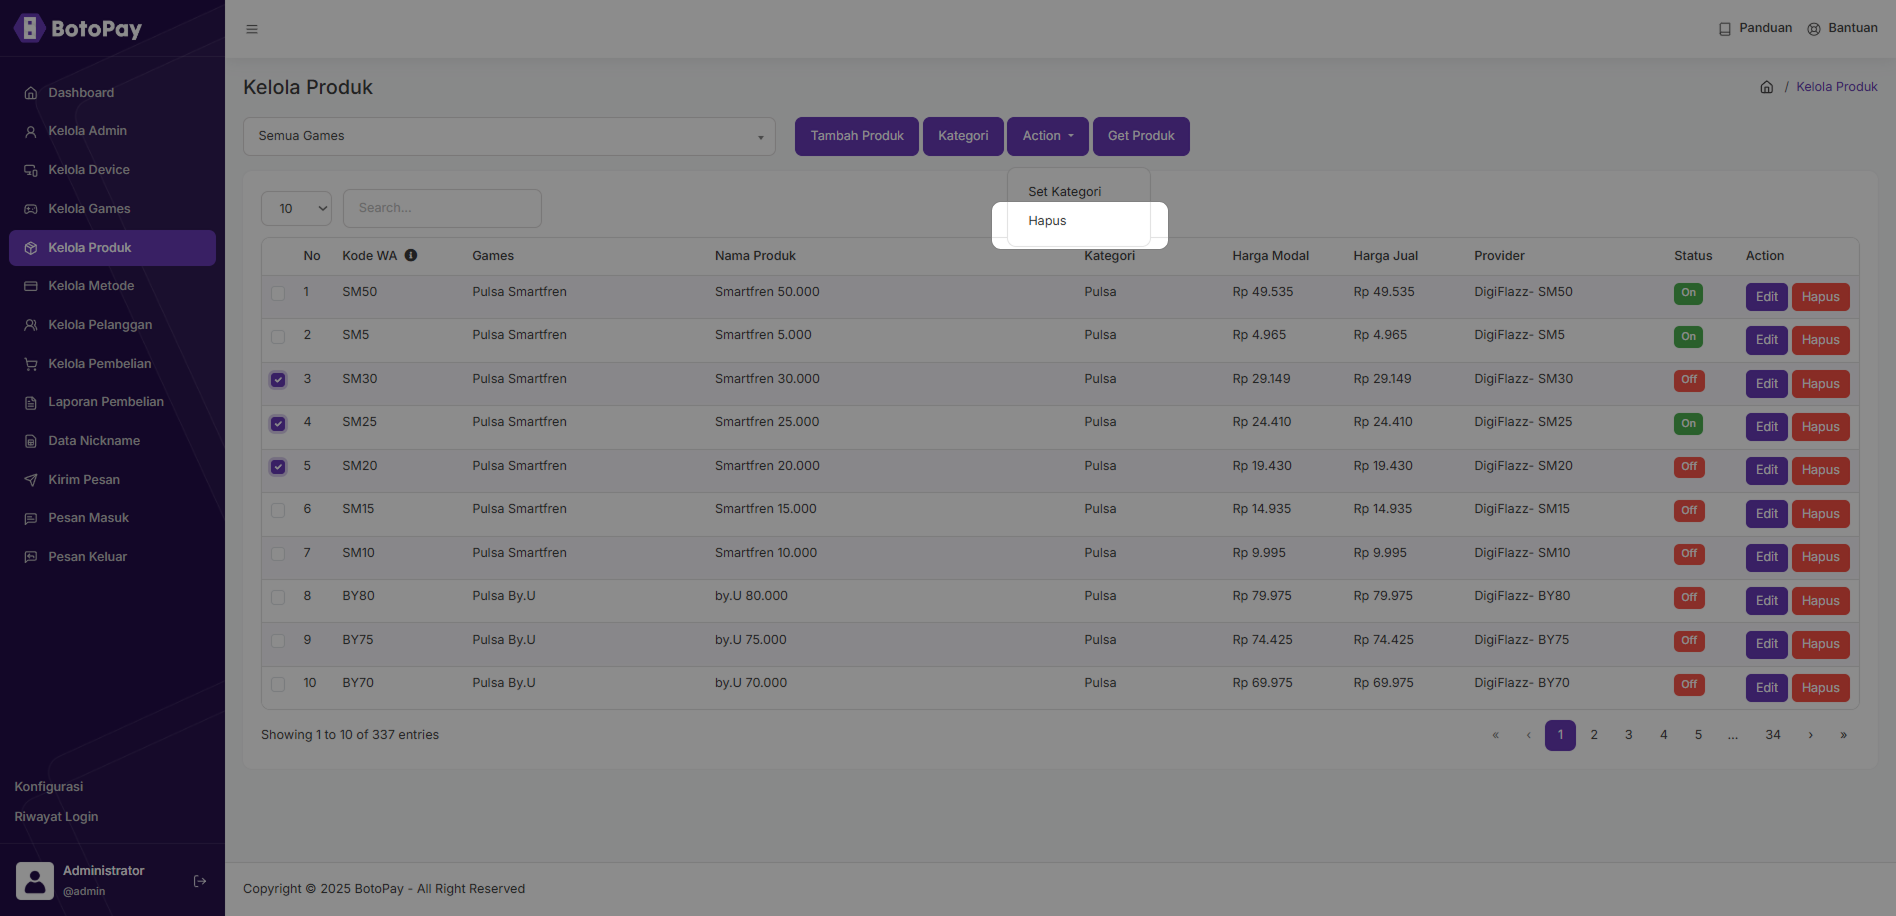Edit the BY75 product row

pos(1766,644)
